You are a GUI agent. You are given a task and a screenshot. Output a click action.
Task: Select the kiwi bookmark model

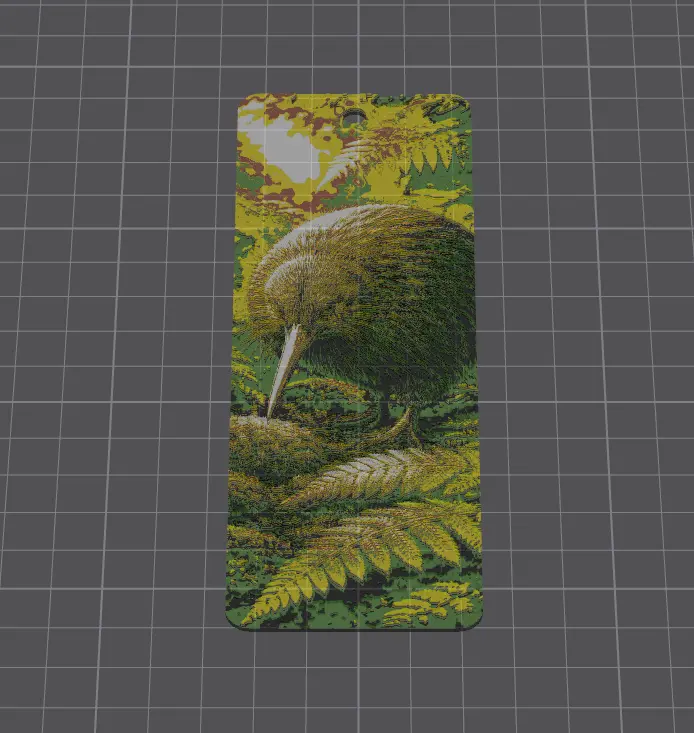354,362
